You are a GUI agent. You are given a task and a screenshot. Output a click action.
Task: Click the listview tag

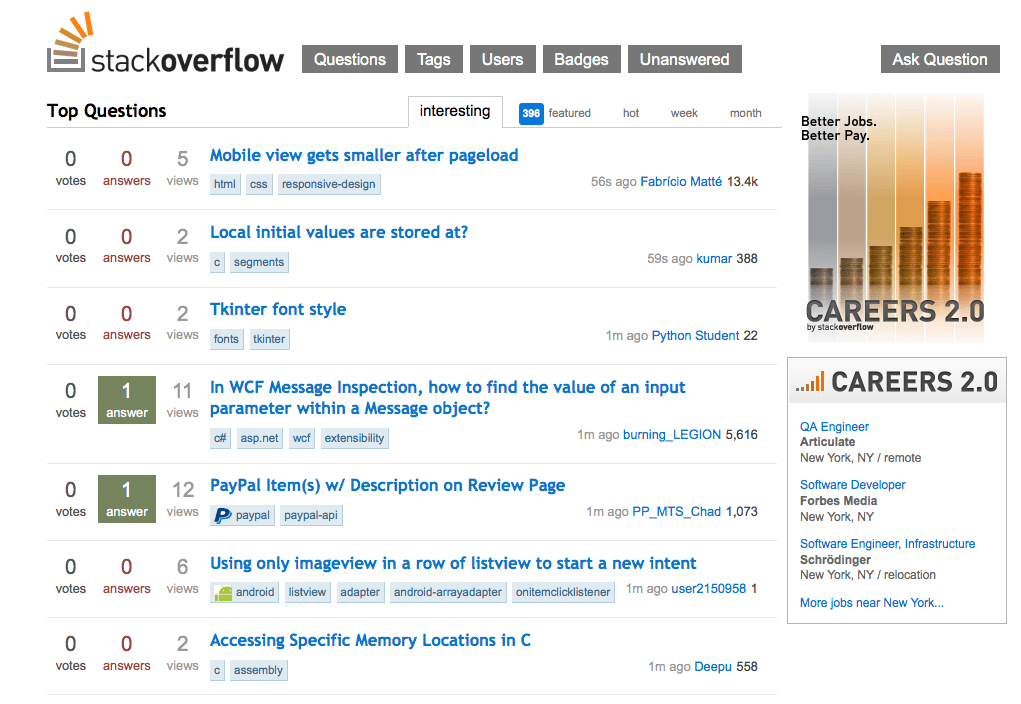tap(307, 592)
